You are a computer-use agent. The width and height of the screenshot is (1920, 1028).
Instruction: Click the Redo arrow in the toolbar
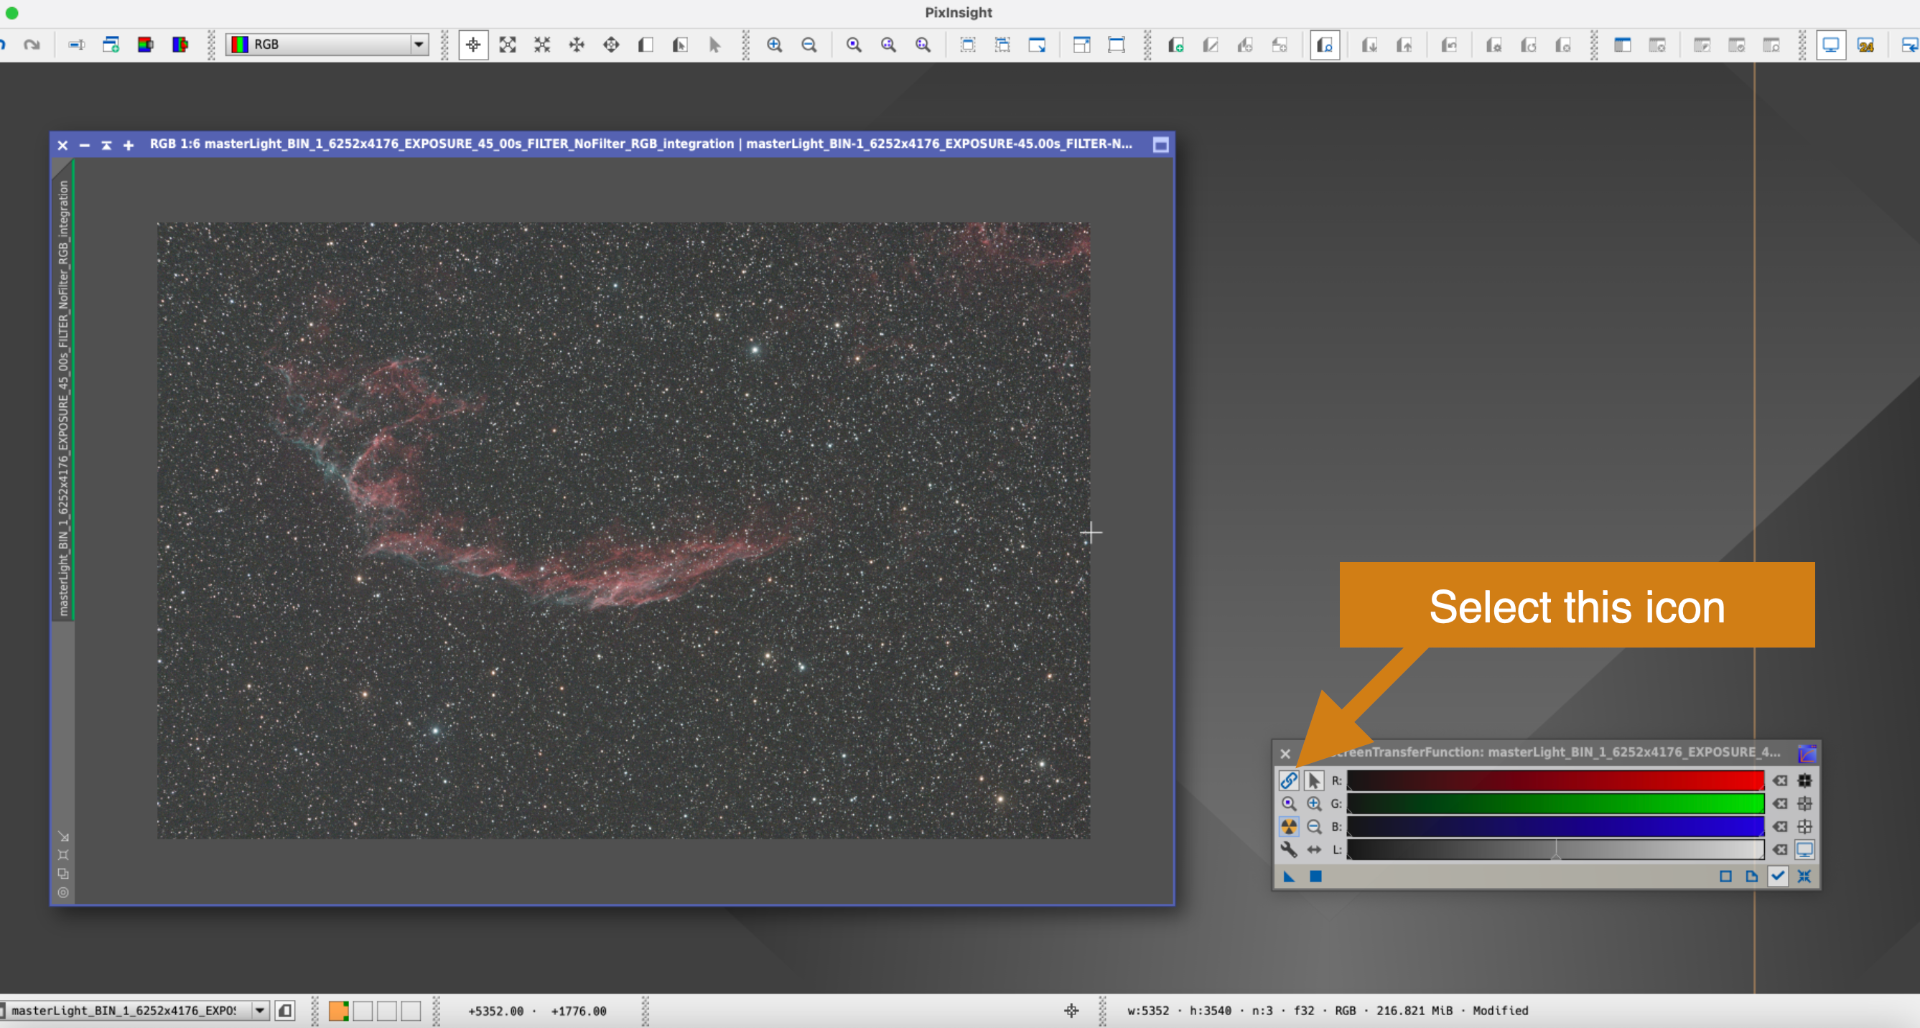click(x=32, y=45)
